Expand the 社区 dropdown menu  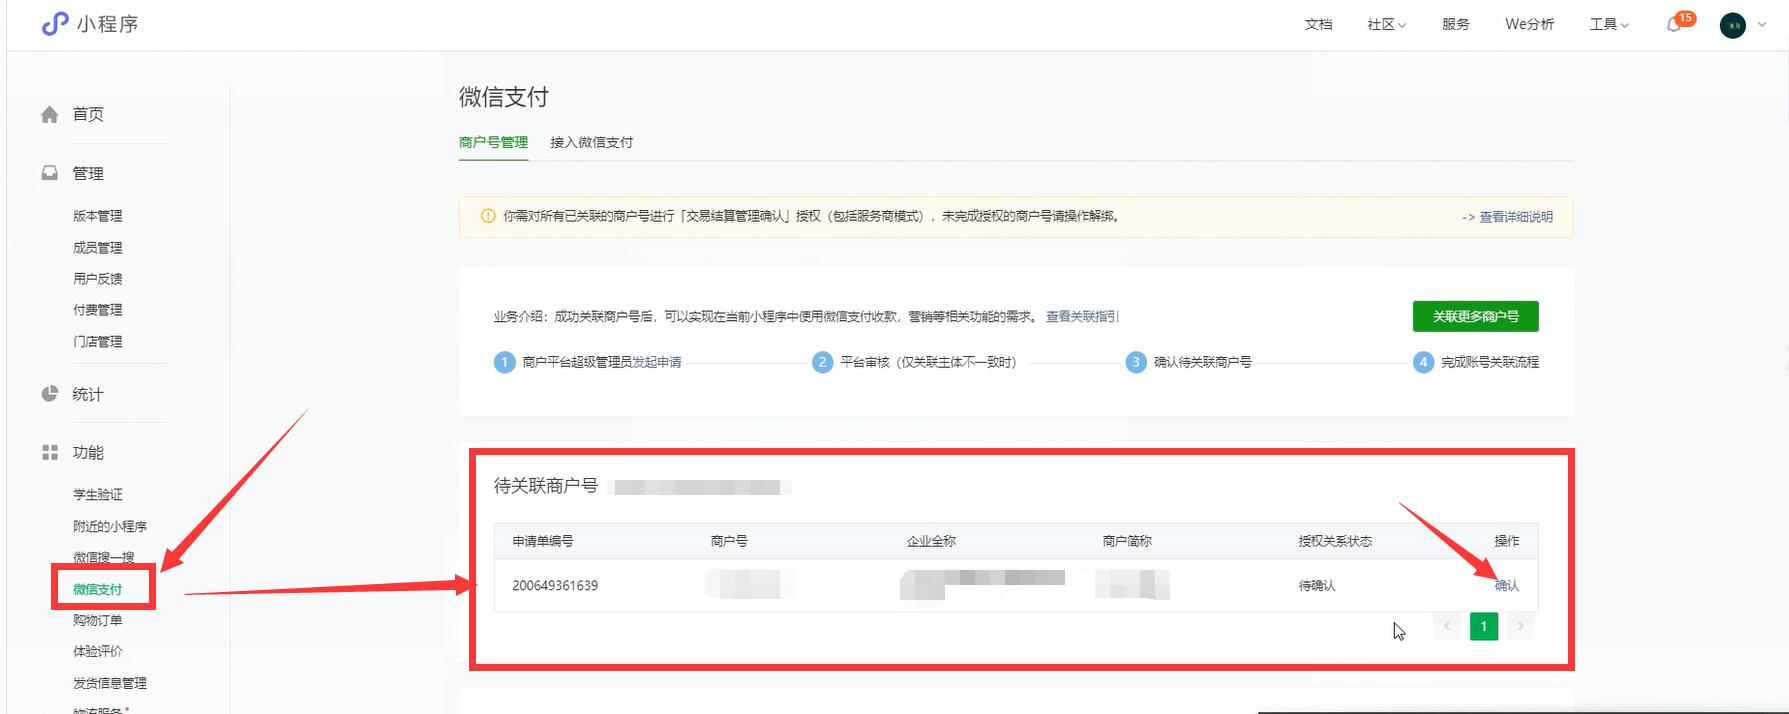click(x=1387, y=25)
